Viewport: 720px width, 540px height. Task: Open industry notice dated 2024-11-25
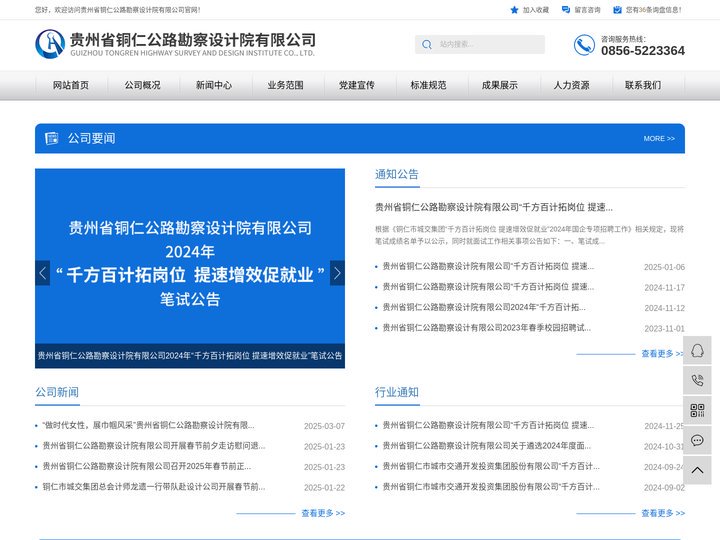(x=488, y=426)
